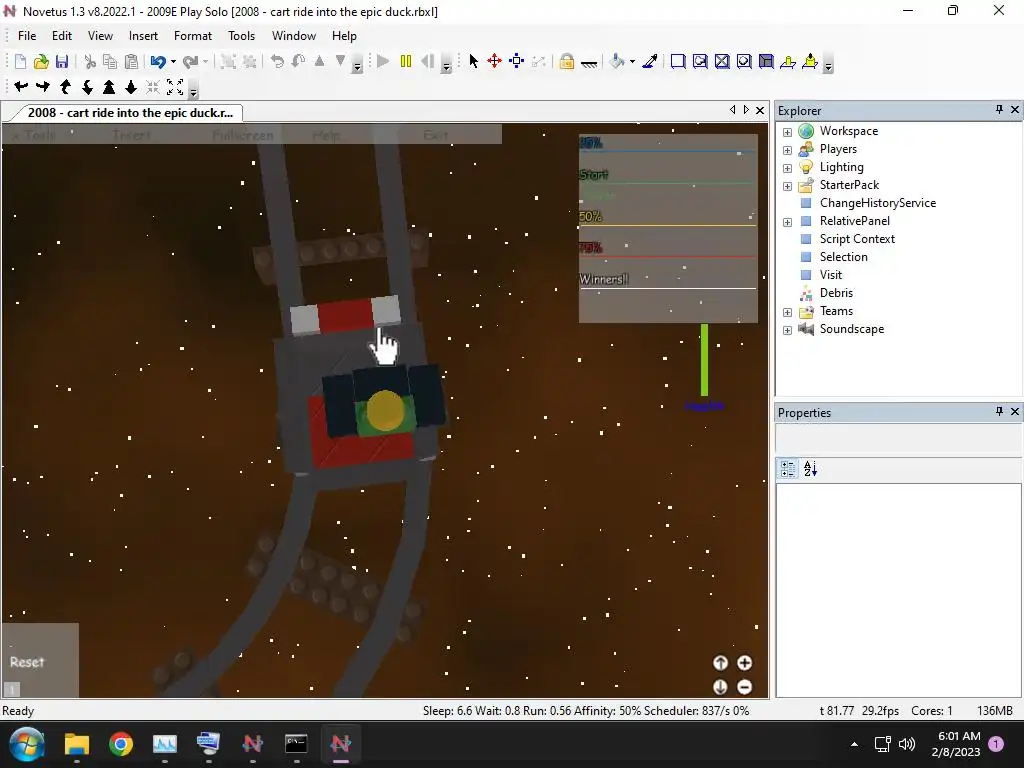This screenshot has height=768, width=1024.
Task: Click the tilt camera down toolbar arrow
Action: 87,86
